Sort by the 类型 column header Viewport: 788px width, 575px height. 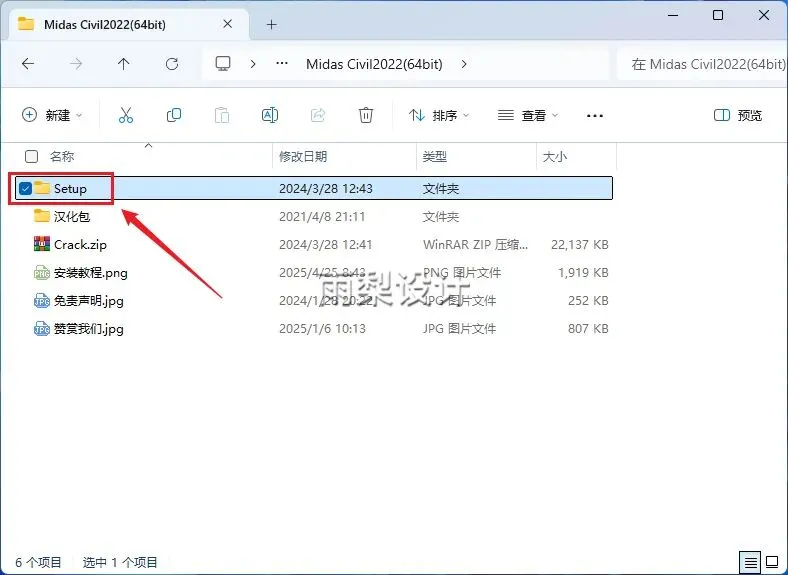coord(435,156)
